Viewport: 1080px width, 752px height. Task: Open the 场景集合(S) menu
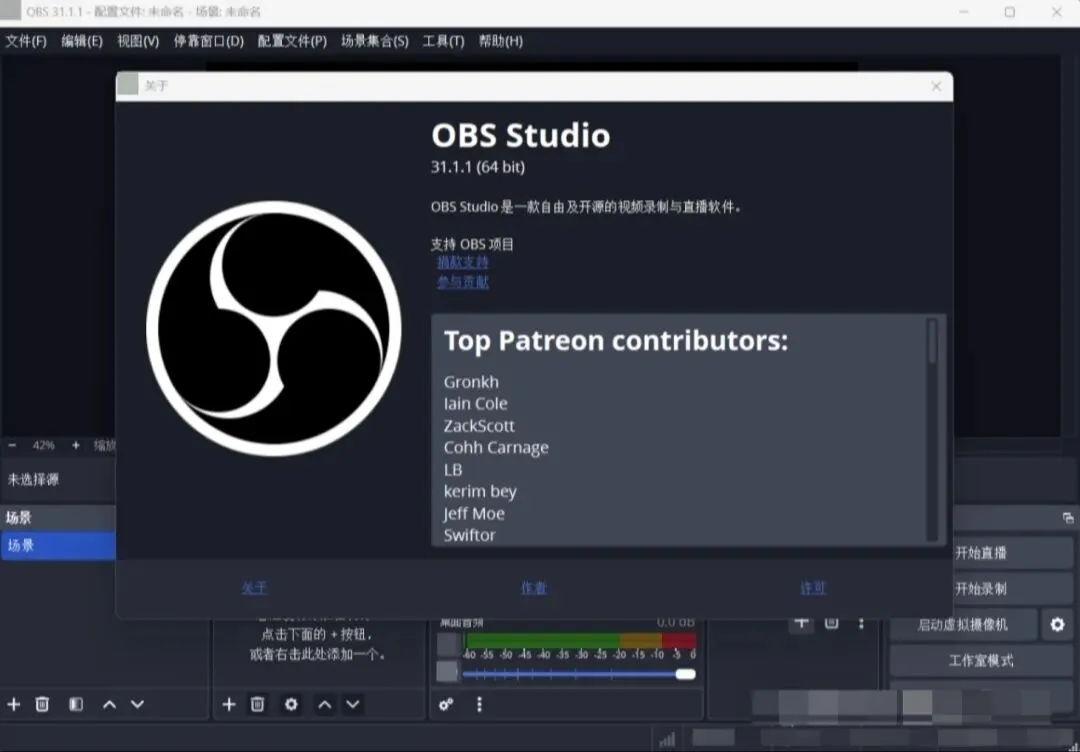(375, 41)
